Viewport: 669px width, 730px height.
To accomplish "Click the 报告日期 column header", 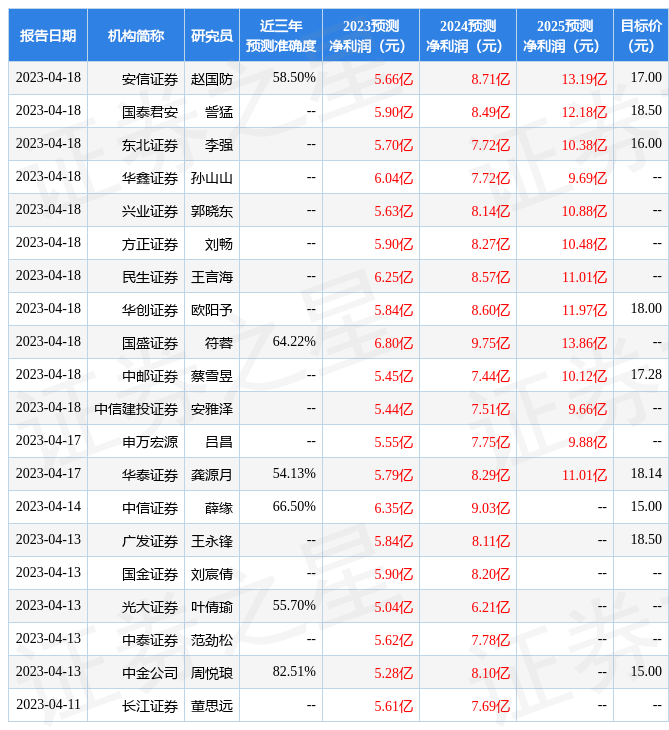I will coord(48,36).
